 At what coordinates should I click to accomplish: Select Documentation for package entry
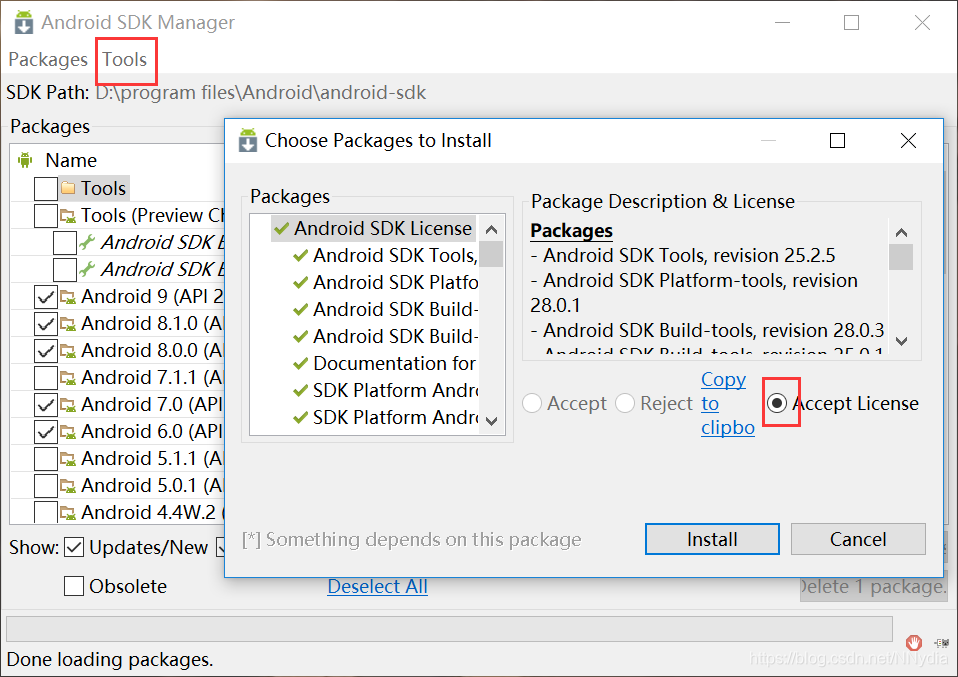394,363
